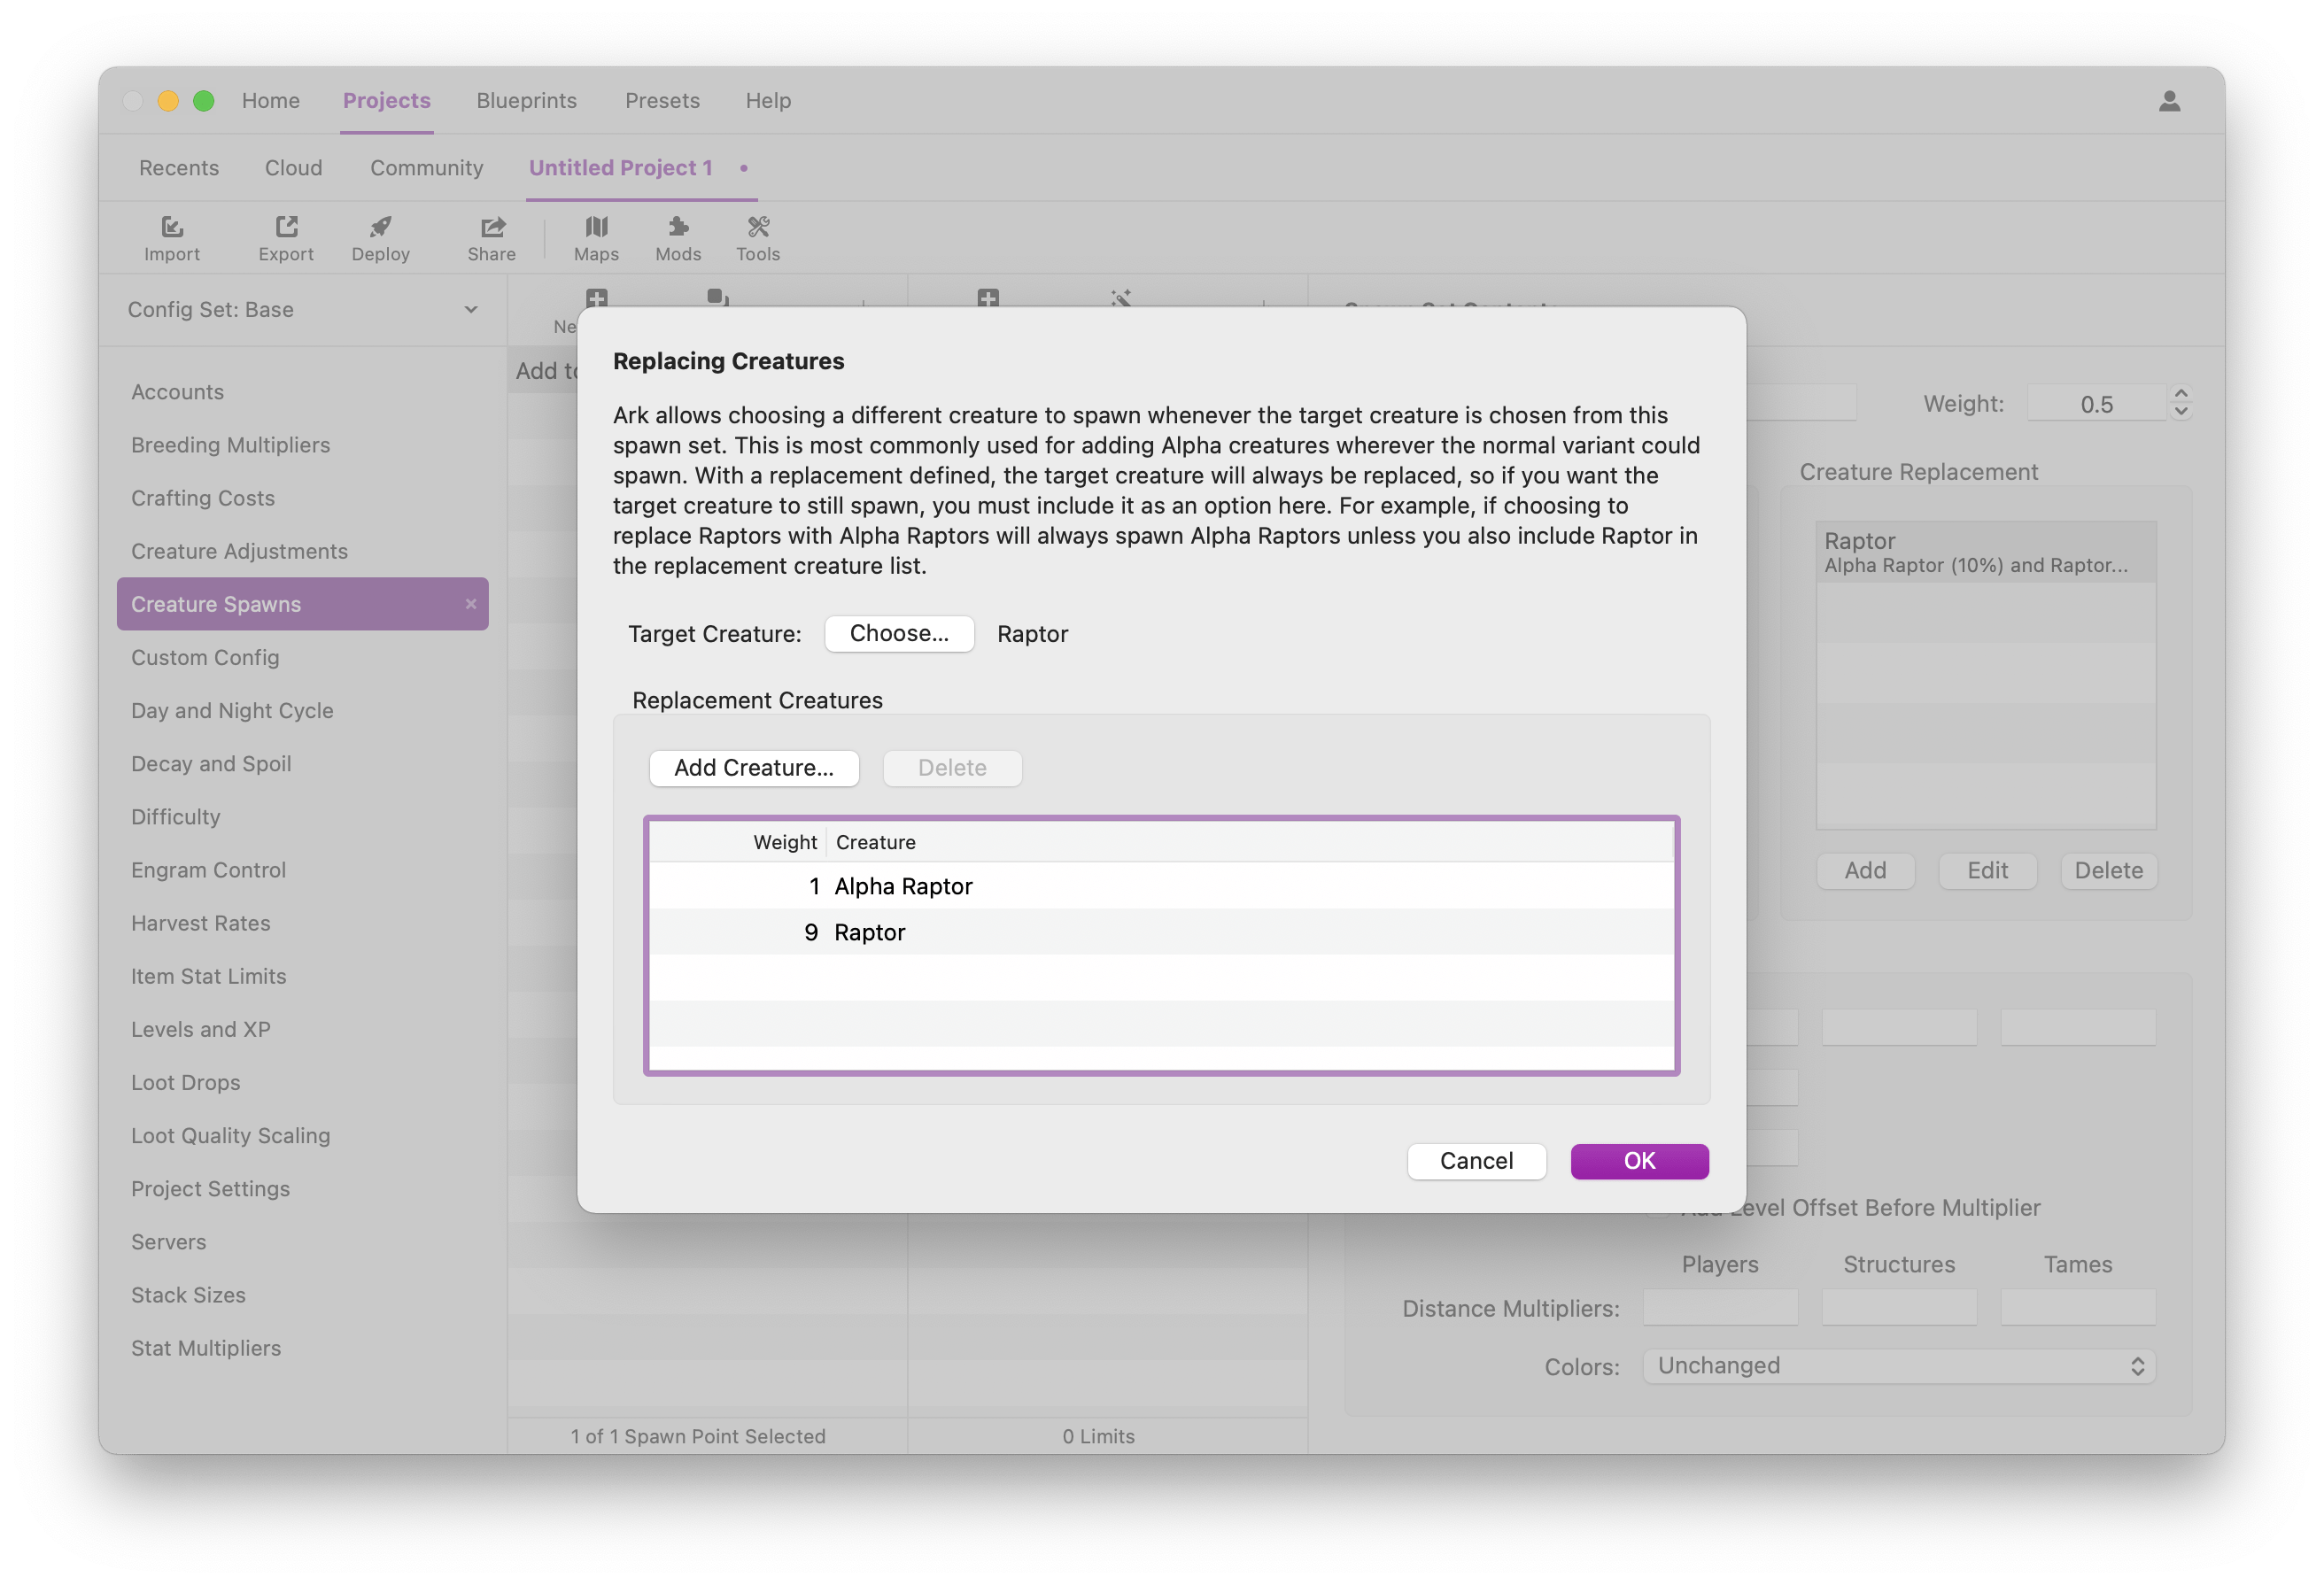This screenshot has height=1585, width=2324.
Task: Open the Maps toolbar icon
Action: (x=596, y=228)
